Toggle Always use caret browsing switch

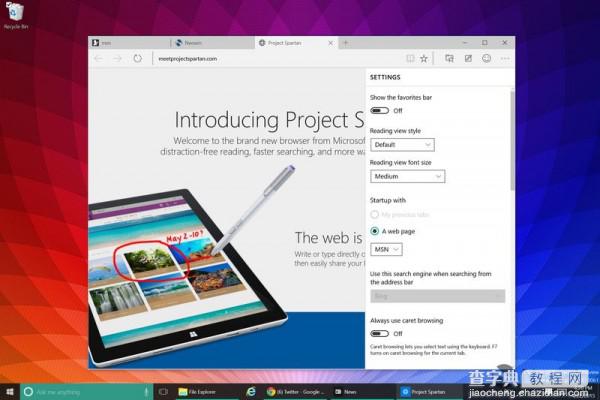point(379,334)
